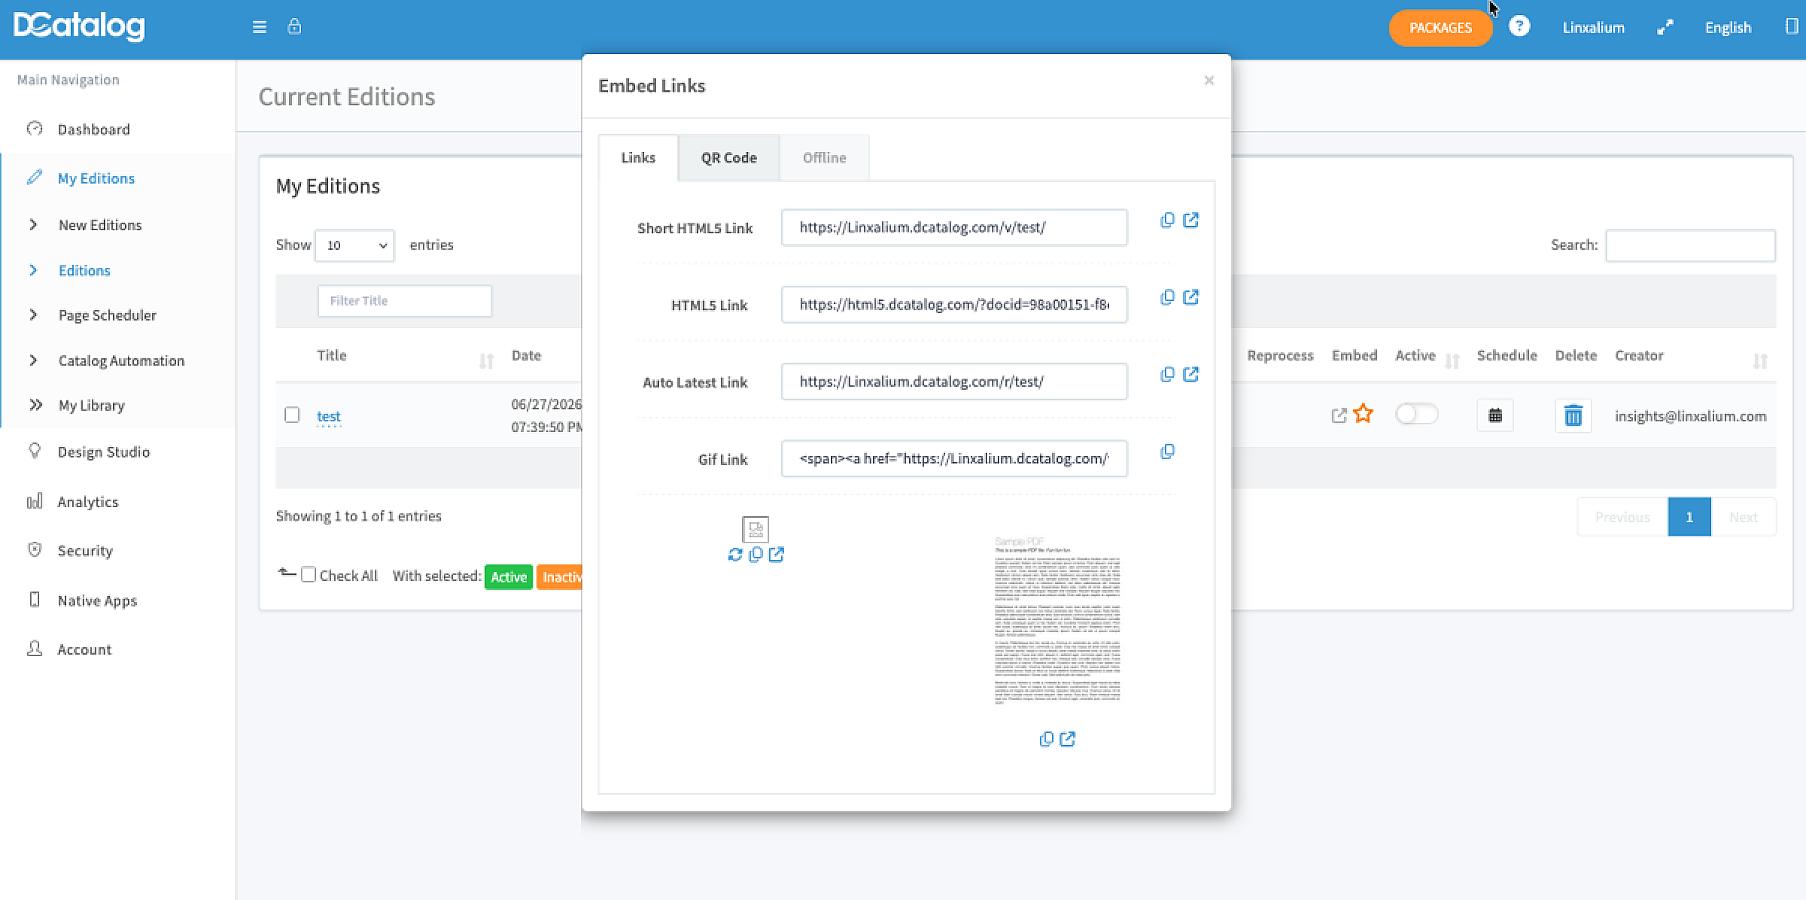Click the Filter Title input
Viewport: 1806px width, 900px height.
click(405, 301)
